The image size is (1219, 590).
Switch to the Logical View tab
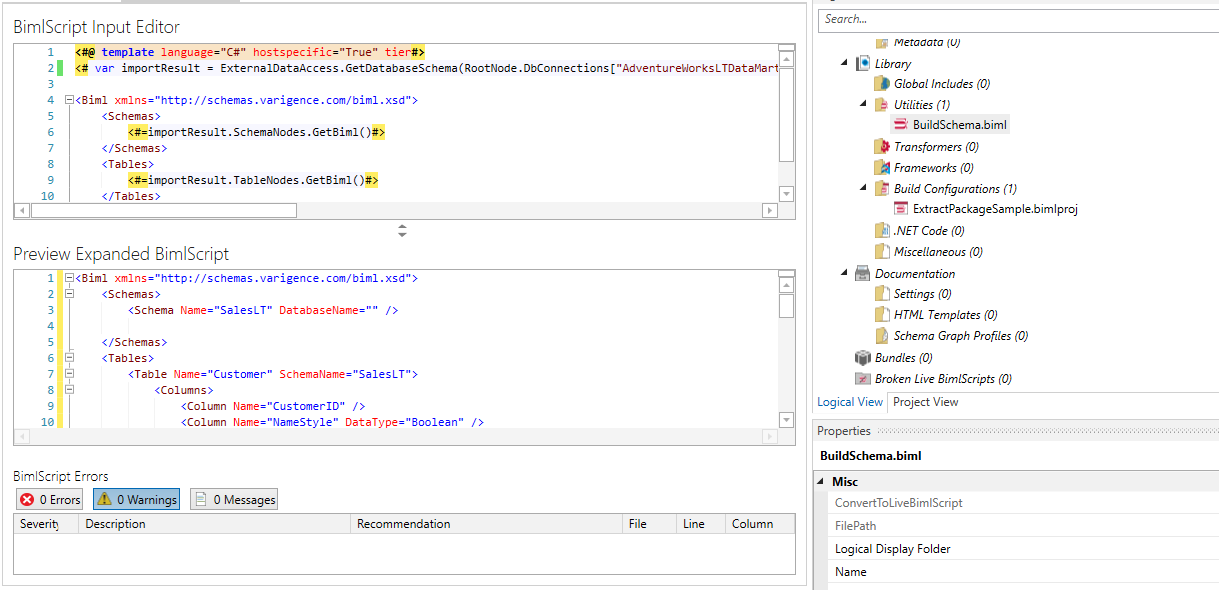850,402
